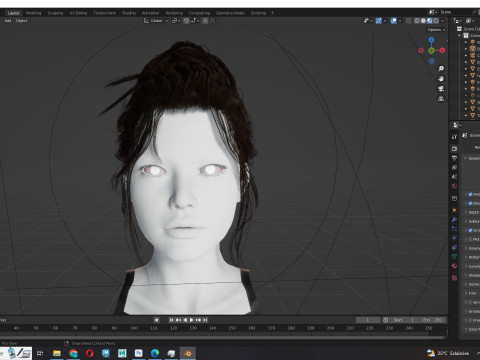
Task: Click the current frame field
Action: click(x=368, y=320)
